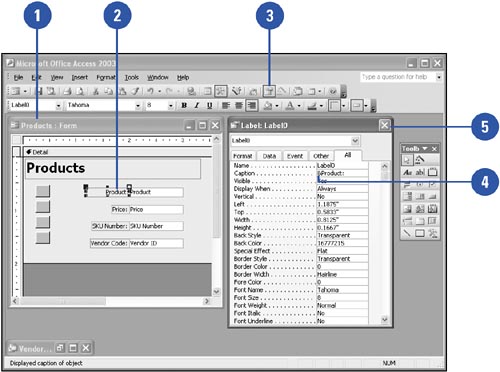Select the Vendor Code: label on the form

[109, 243]
